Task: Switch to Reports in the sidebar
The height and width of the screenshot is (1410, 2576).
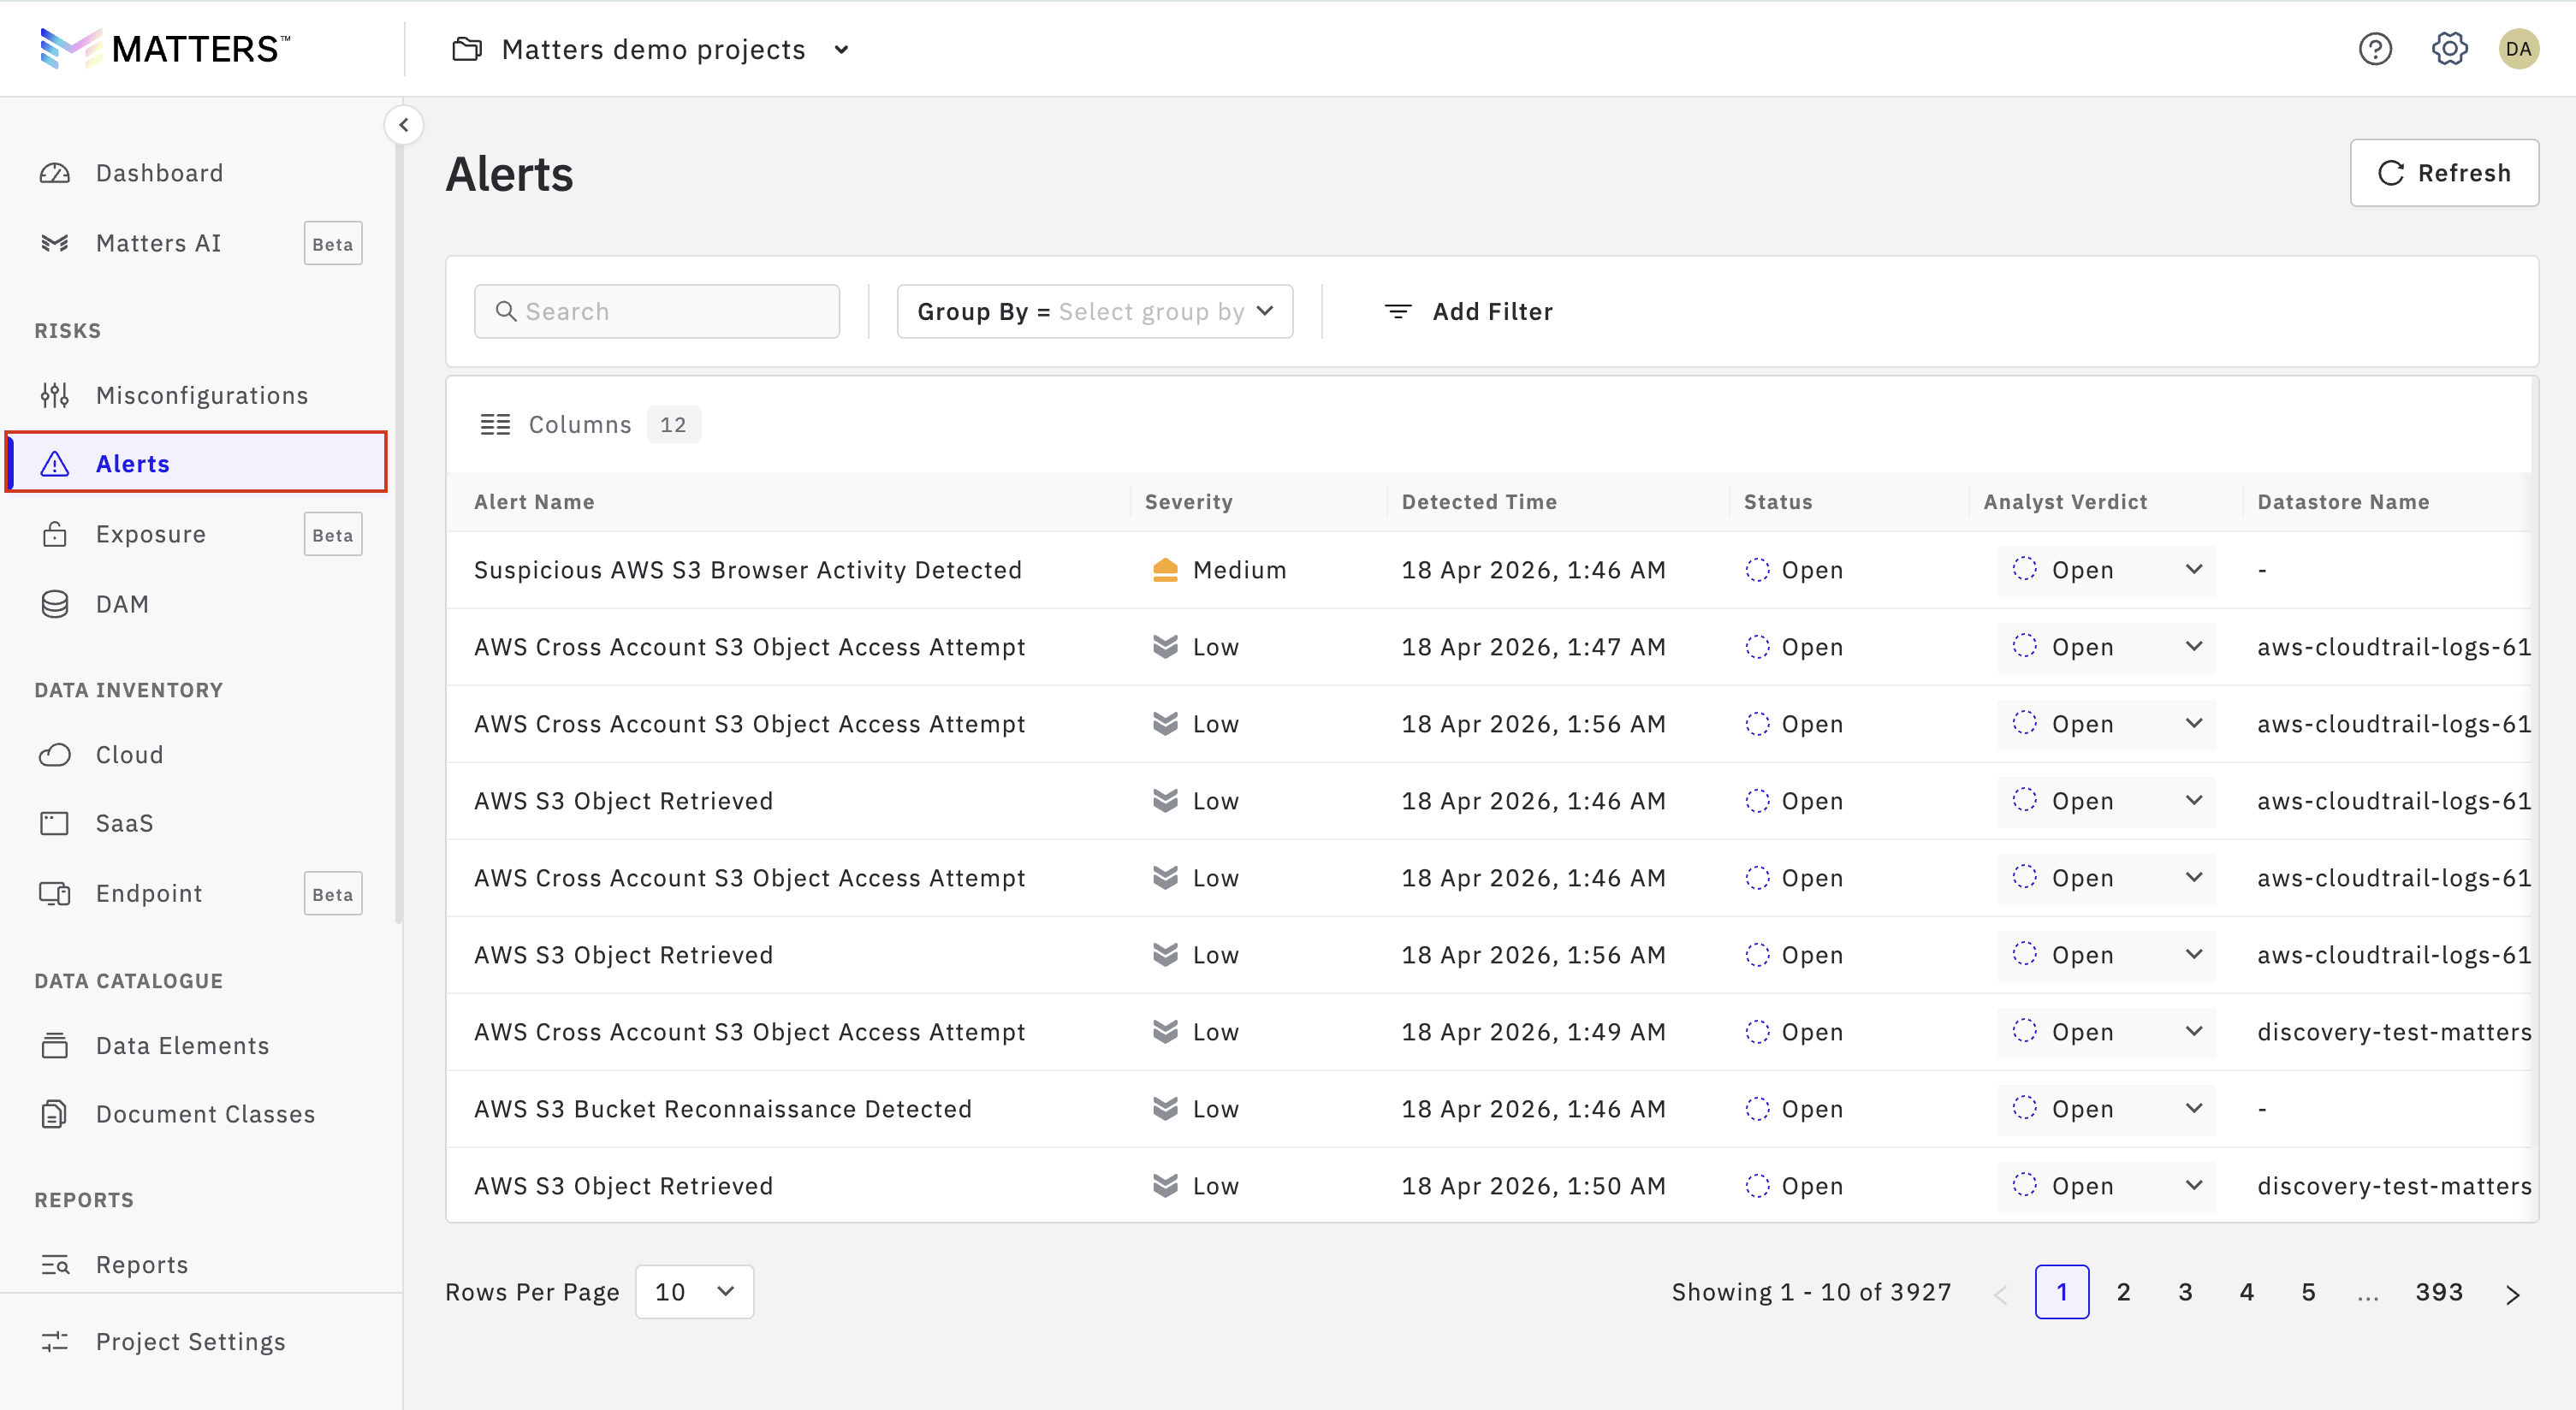Action: [141, 1264]
